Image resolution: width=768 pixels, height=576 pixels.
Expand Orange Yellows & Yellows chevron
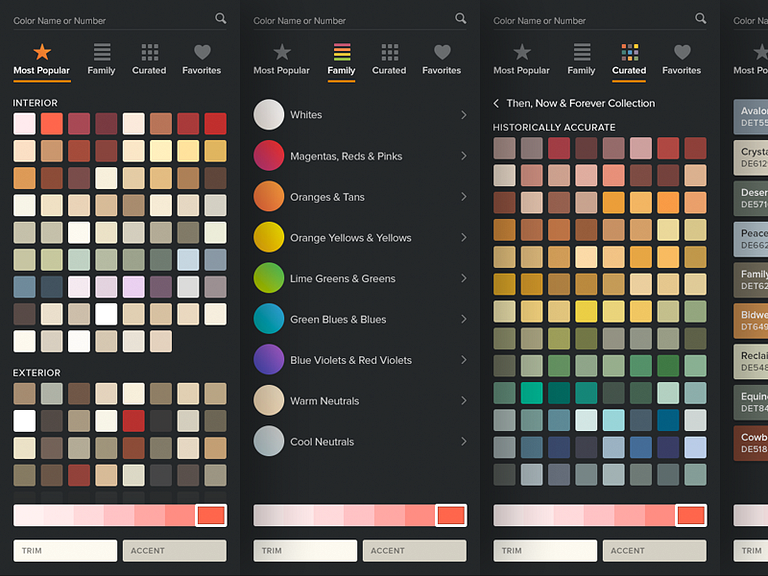tap(463, 238)
